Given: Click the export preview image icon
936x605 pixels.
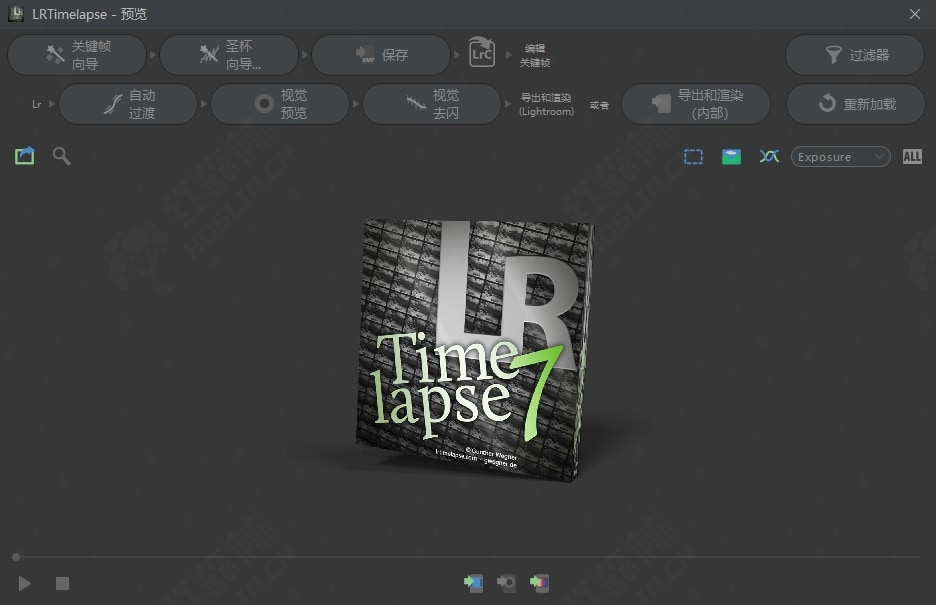Looking at the screenshot, I should coord(24,156).
